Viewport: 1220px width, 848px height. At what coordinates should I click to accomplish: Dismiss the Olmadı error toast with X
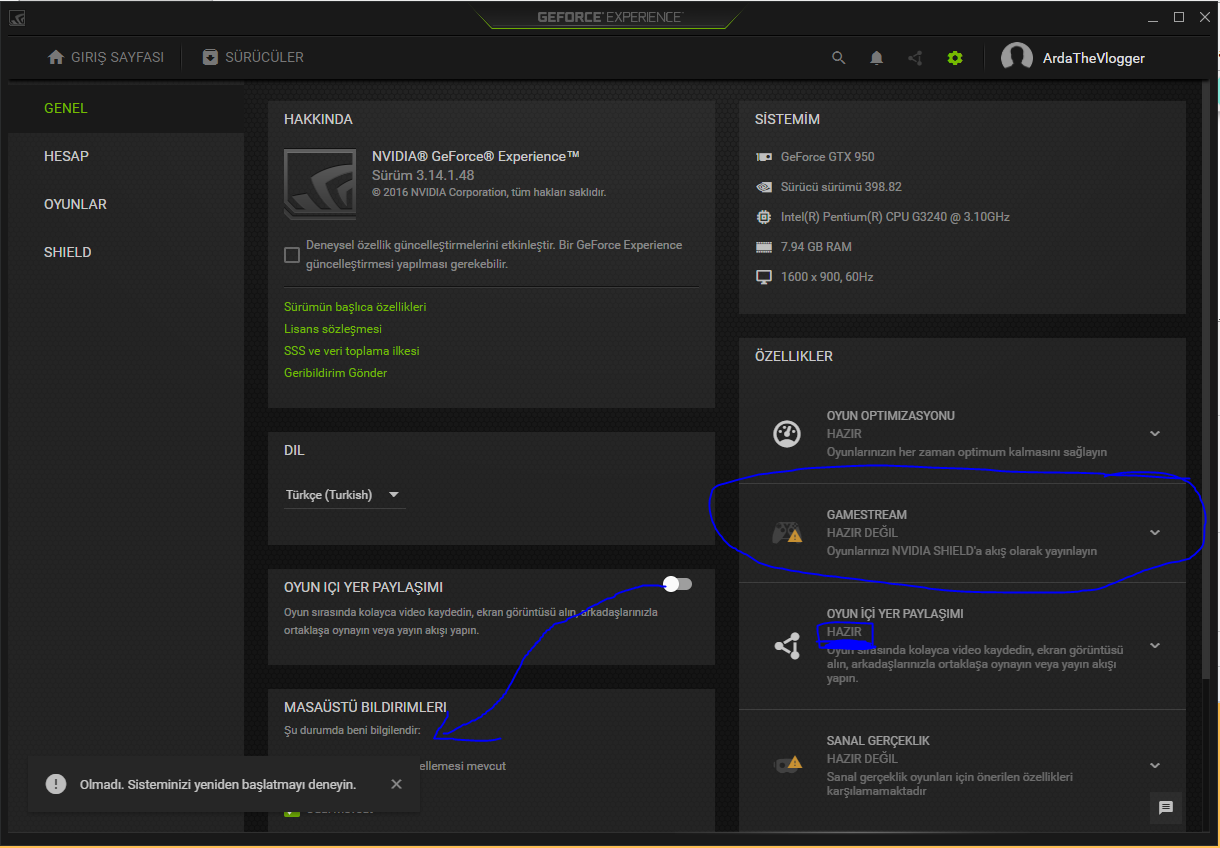pos(396,784)
